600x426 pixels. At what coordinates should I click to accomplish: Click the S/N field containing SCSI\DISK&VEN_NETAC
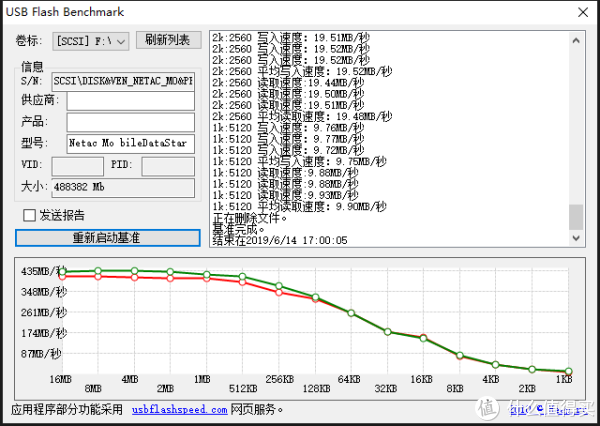tap(123, 81)
